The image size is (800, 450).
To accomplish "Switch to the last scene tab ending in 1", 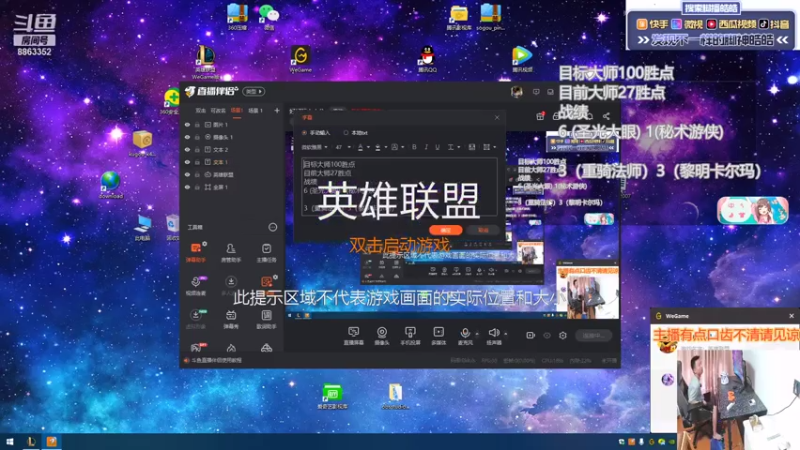I will point(255,111).
